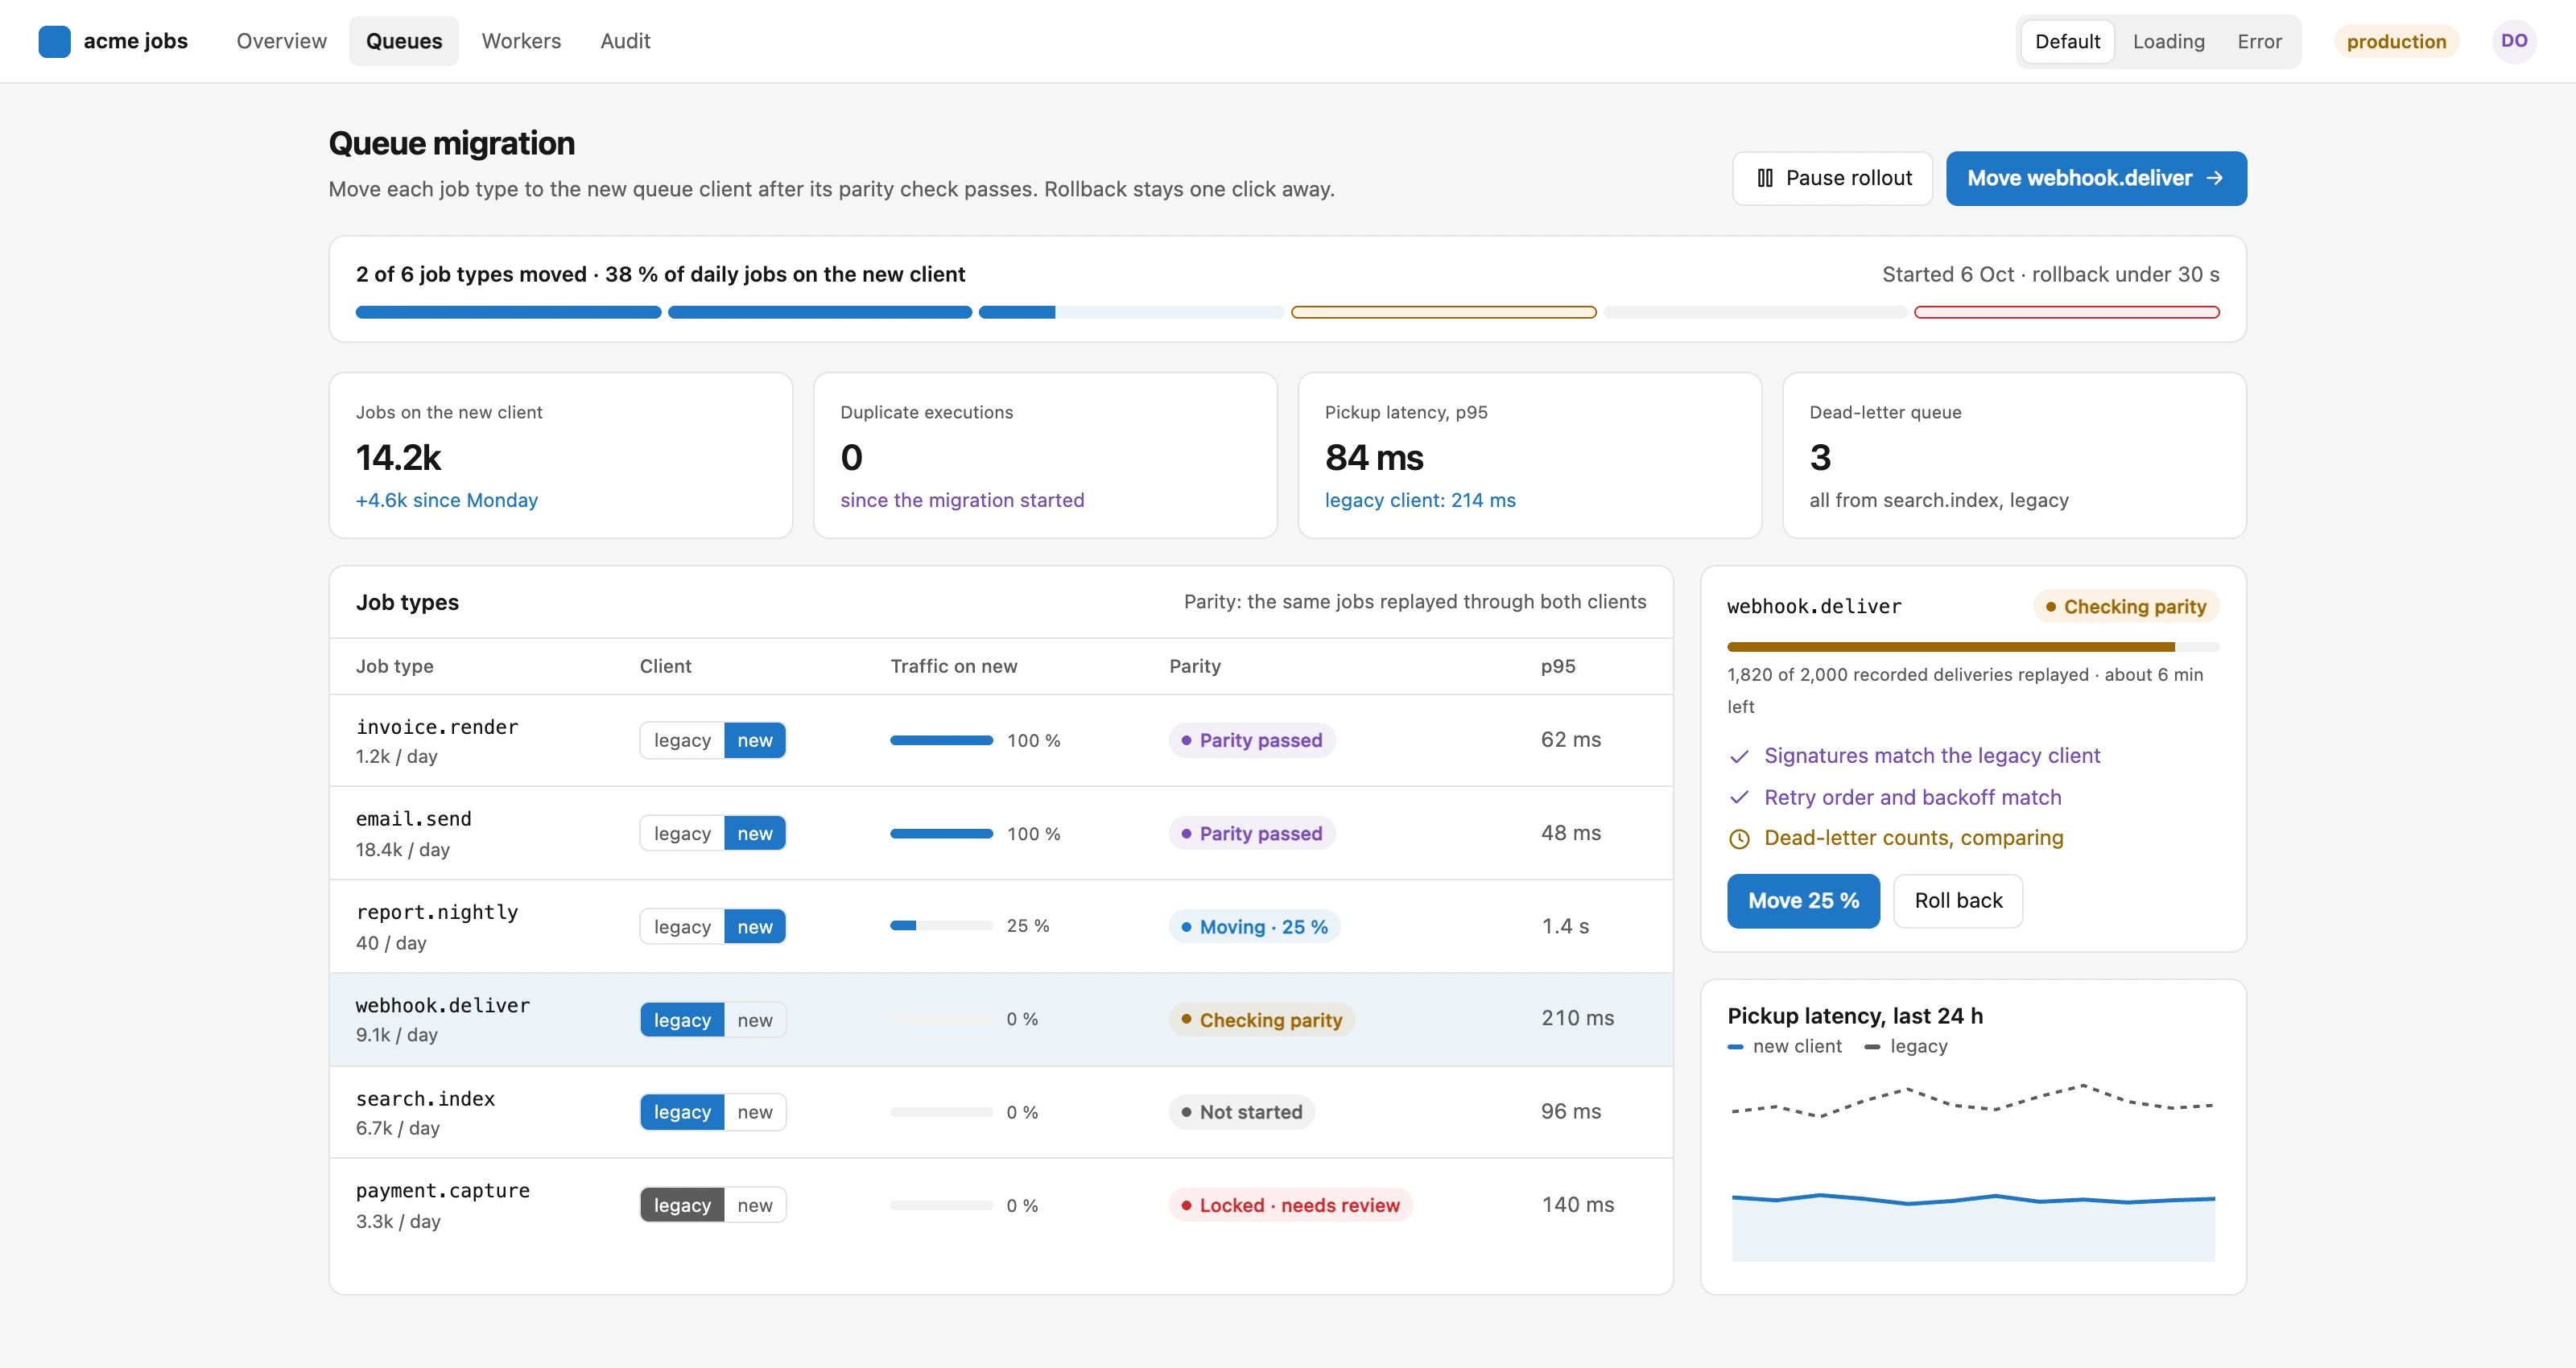Click the Roll back button
Screen dimensions: 2576x1368
[1957, 900]
